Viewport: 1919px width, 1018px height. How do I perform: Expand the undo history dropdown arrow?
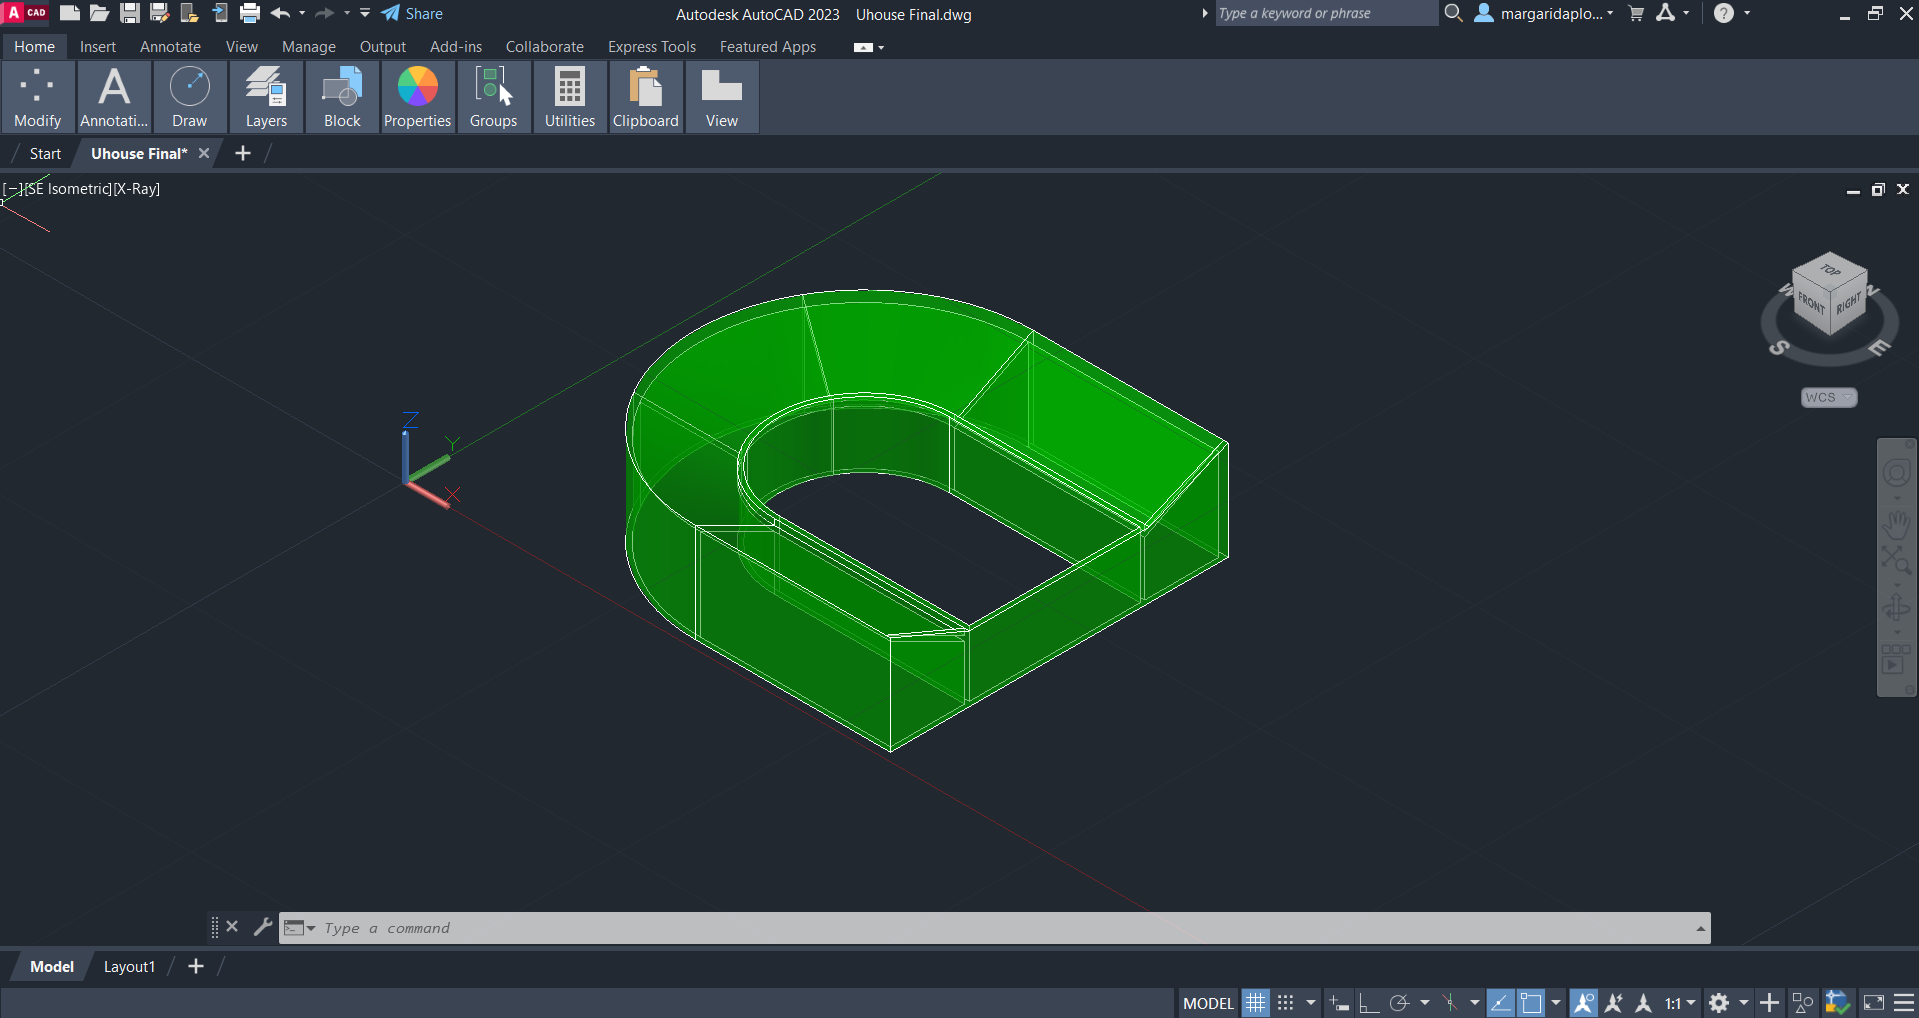point(302,13)
